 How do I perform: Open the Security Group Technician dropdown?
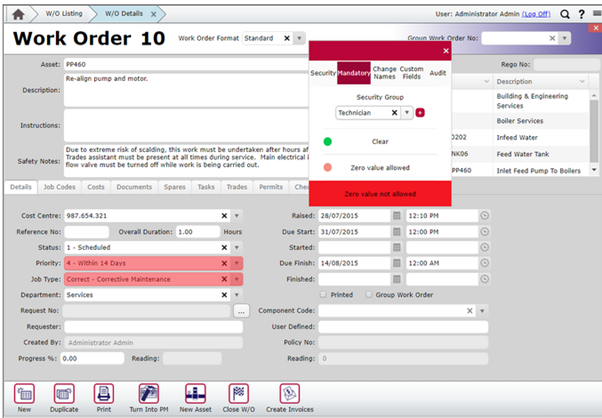(x=407, y=113)
